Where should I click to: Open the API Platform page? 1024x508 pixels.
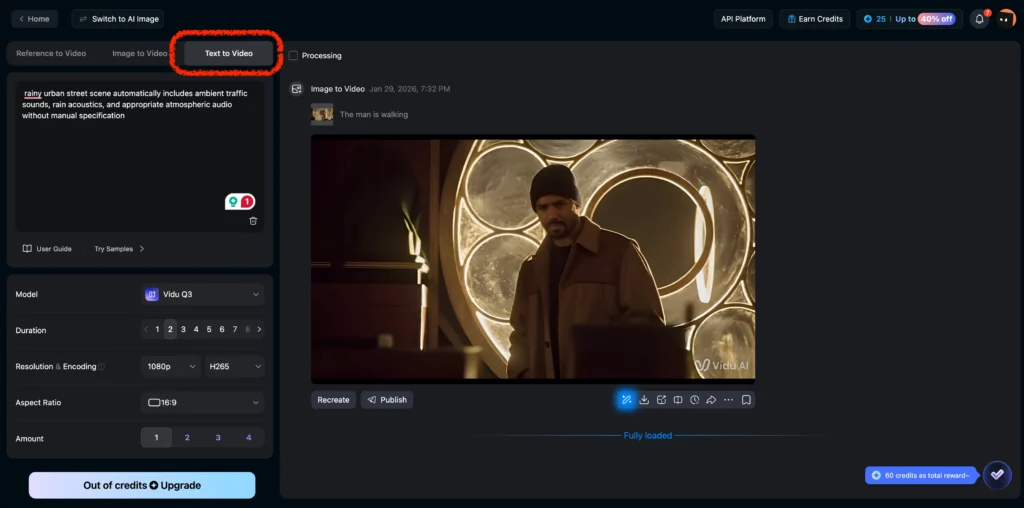coord(743,19)
